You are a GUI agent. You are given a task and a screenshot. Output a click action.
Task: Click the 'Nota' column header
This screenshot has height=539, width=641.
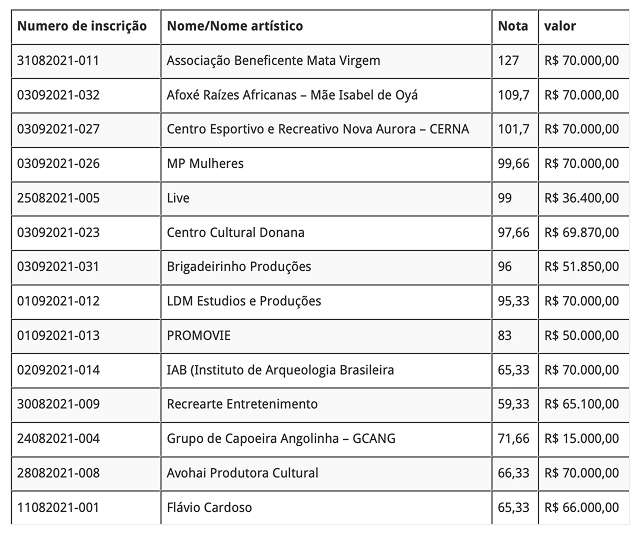pyautogui.click(x=513, y=26)
